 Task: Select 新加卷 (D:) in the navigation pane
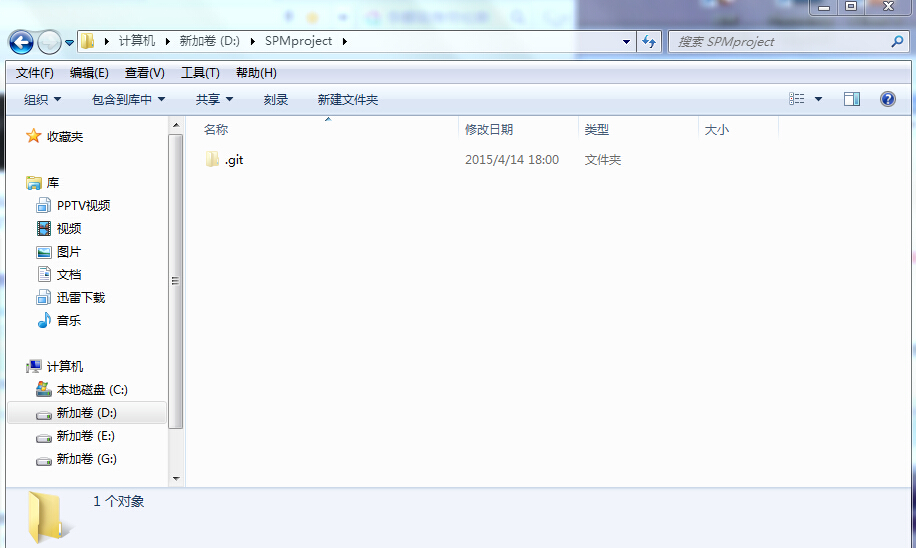tap(86, 413)
